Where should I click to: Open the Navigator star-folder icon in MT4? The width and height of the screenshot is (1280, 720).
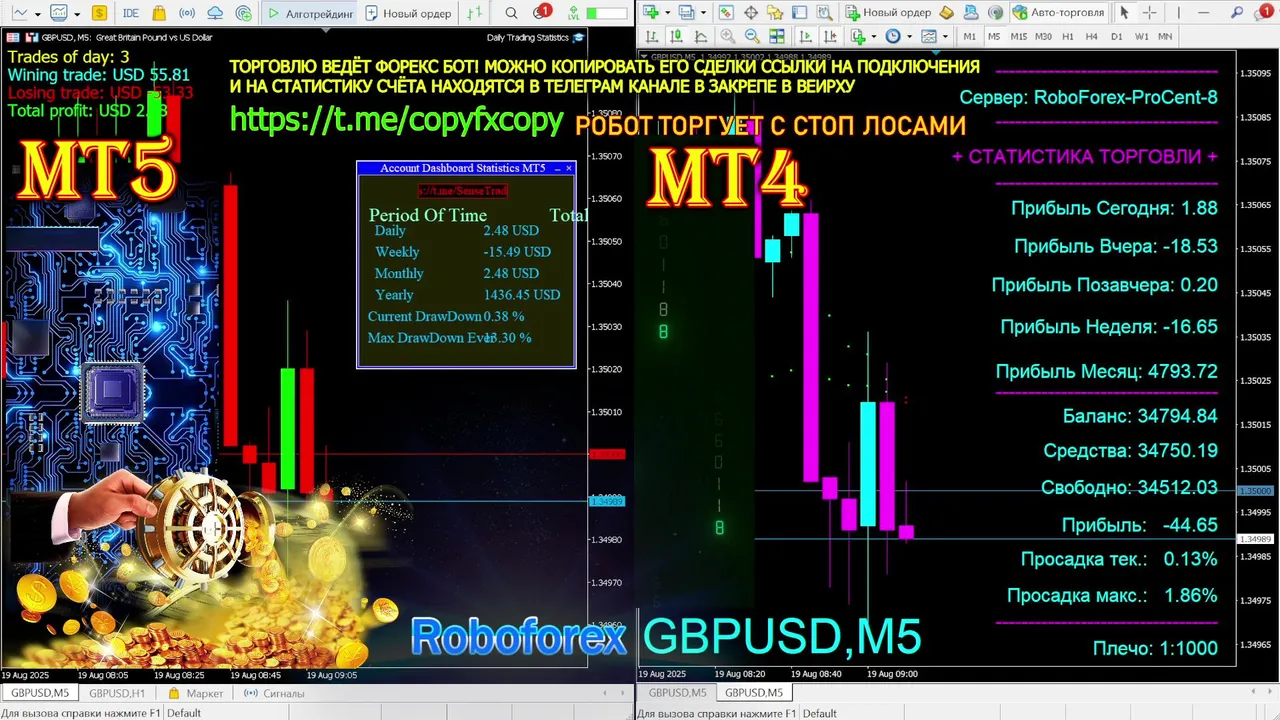pyautogui.click(x=775, y=12)
